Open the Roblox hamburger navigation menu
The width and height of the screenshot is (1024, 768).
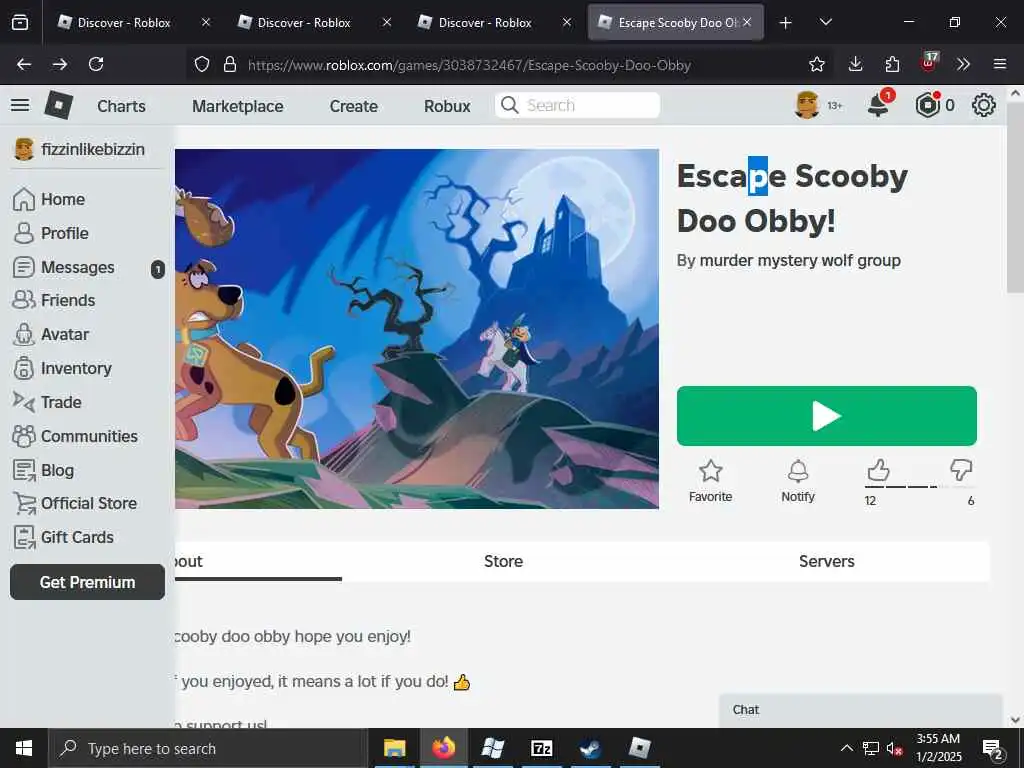pos(20,105)
